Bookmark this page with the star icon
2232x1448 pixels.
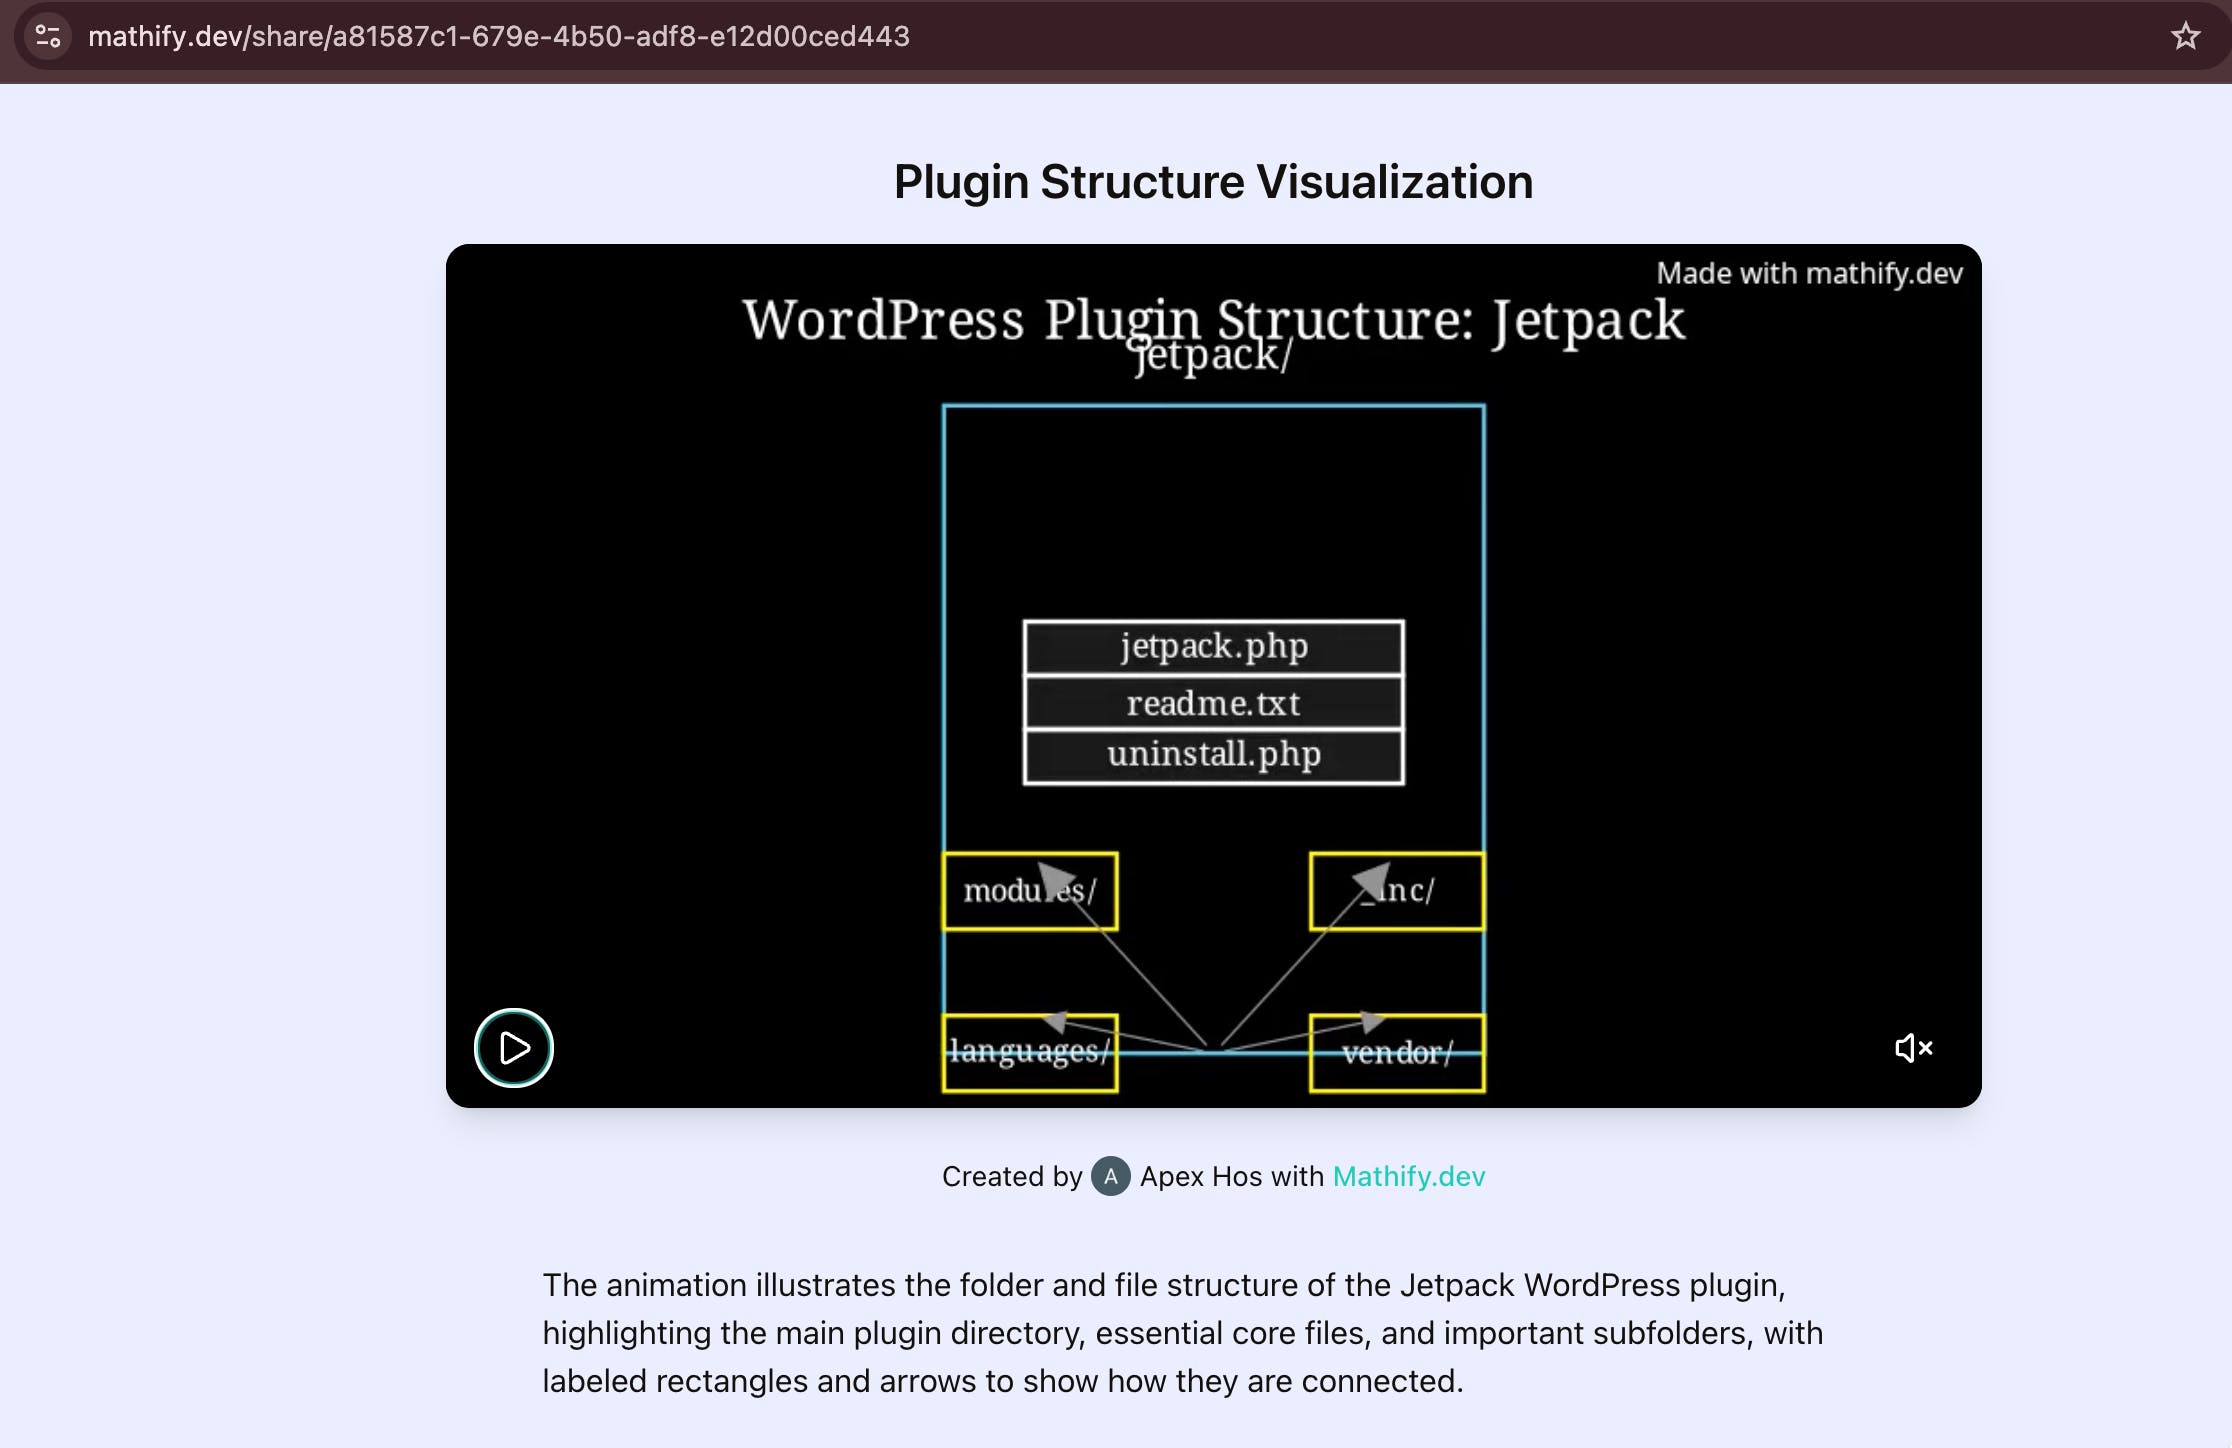tap(2185, 36)
